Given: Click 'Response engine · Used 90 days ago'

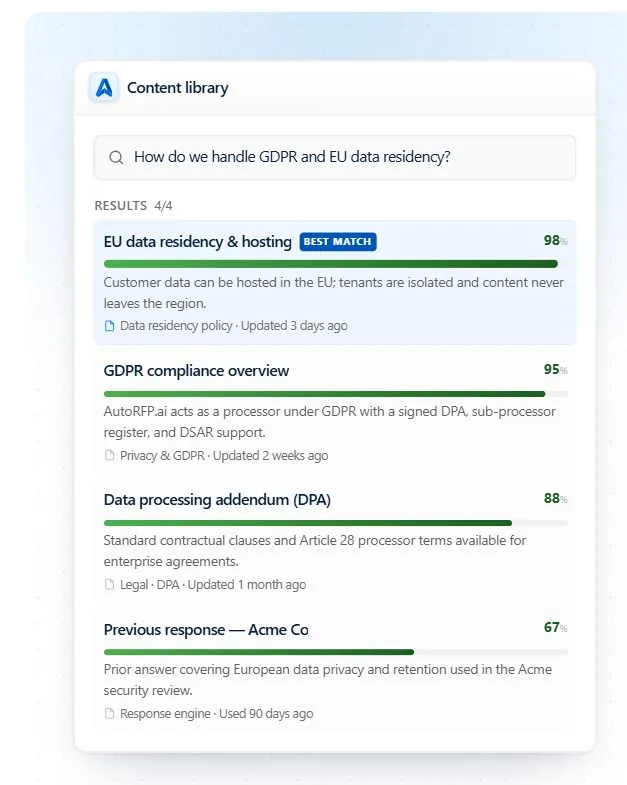Looking at the screenshot, I should point(216,714).
